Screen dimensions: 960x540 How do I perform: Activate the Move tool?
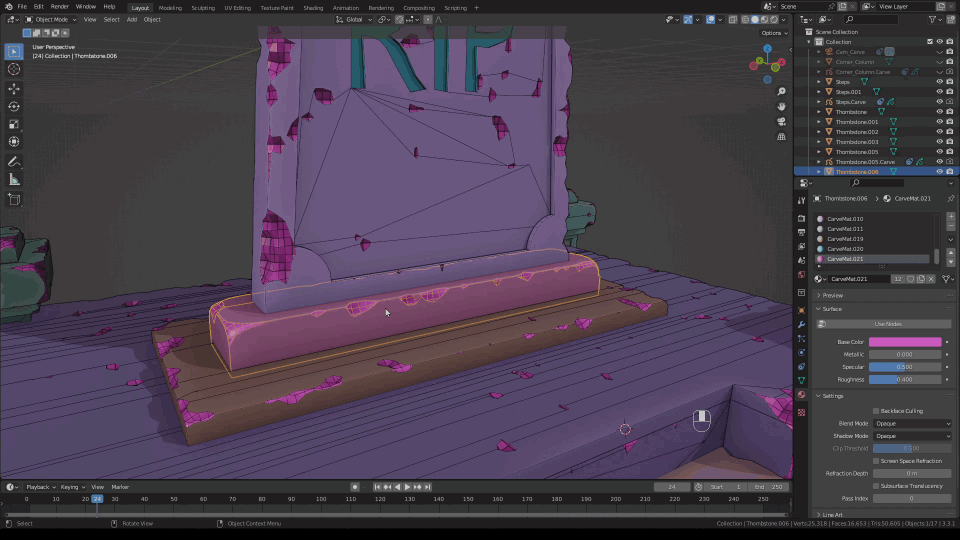click(14, 88)
